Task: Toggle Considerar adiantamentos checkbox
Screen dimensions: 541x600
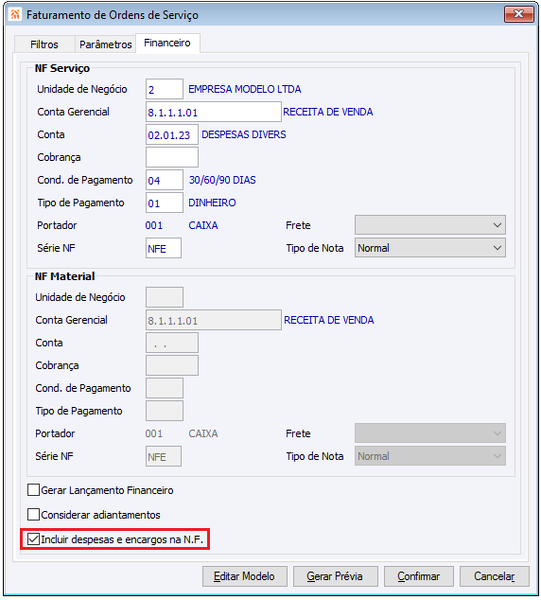Action: 34,514
